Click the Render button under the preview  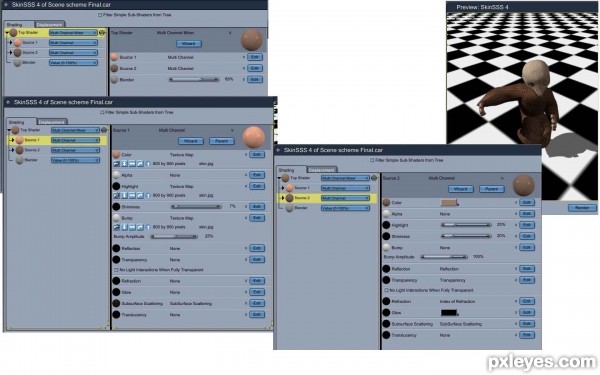point(582,208)
